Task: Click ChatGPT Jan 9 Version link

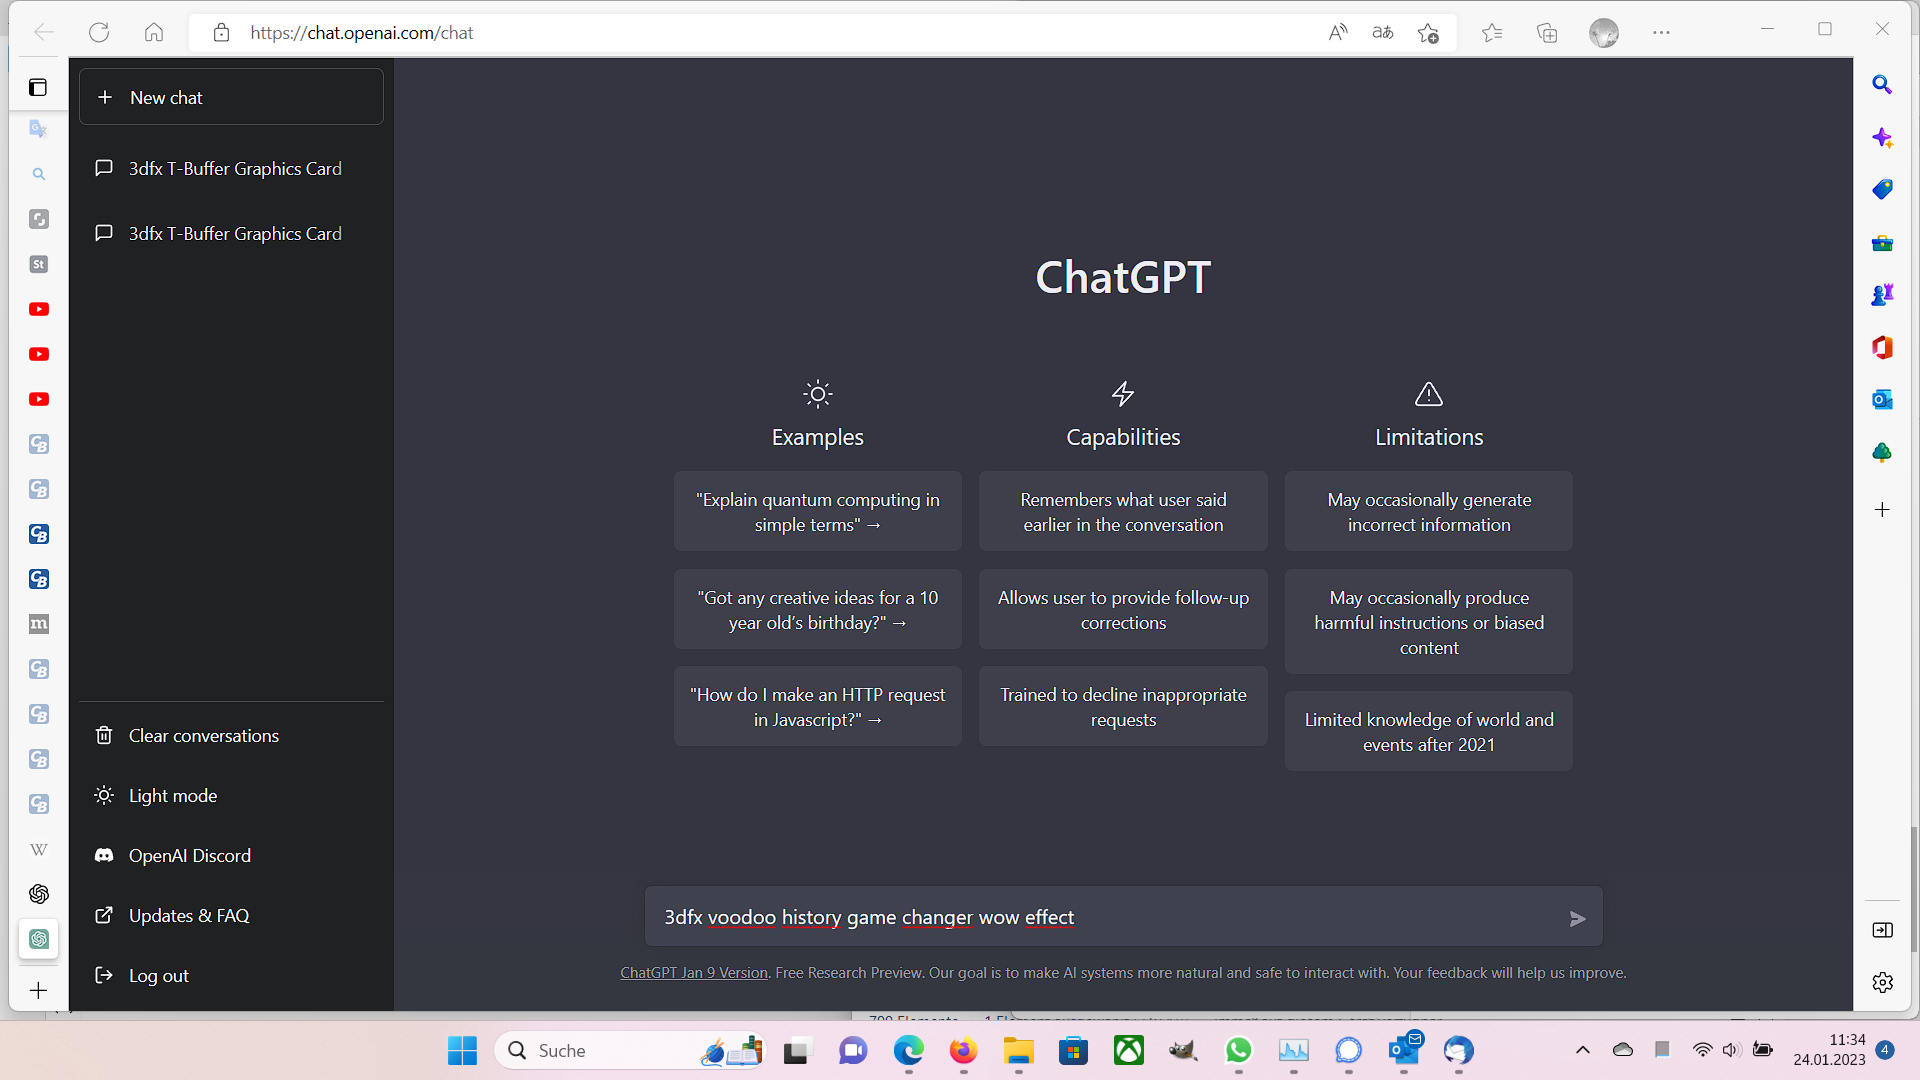Action: coord(693,973)
